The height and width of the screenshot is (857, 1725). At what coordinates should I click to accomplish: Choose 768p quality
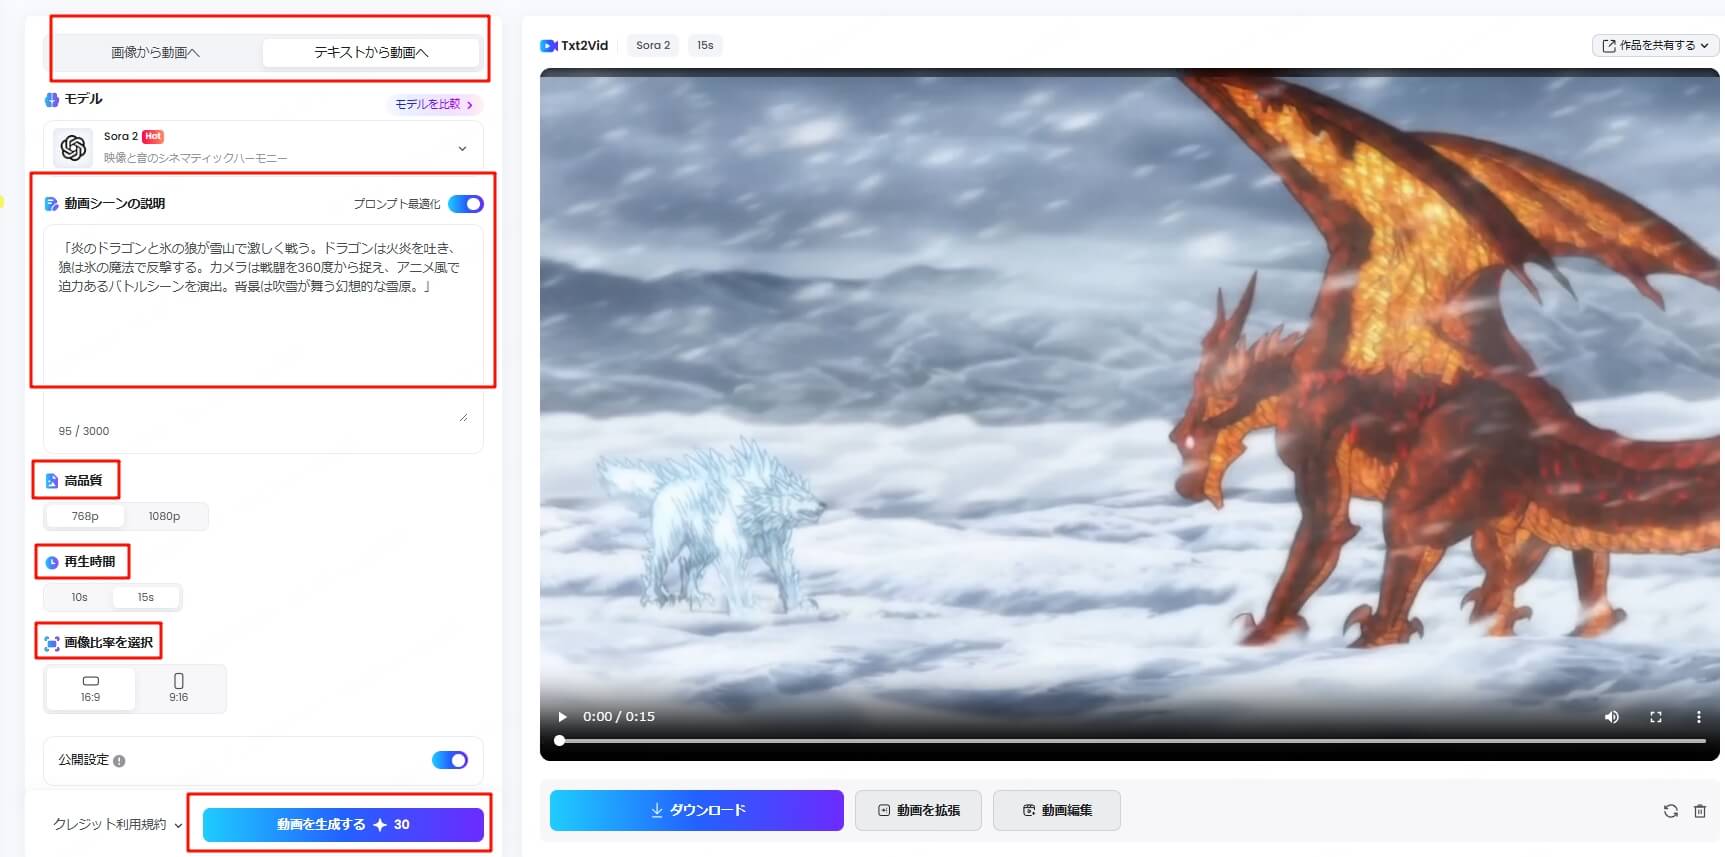click(85, 516)
